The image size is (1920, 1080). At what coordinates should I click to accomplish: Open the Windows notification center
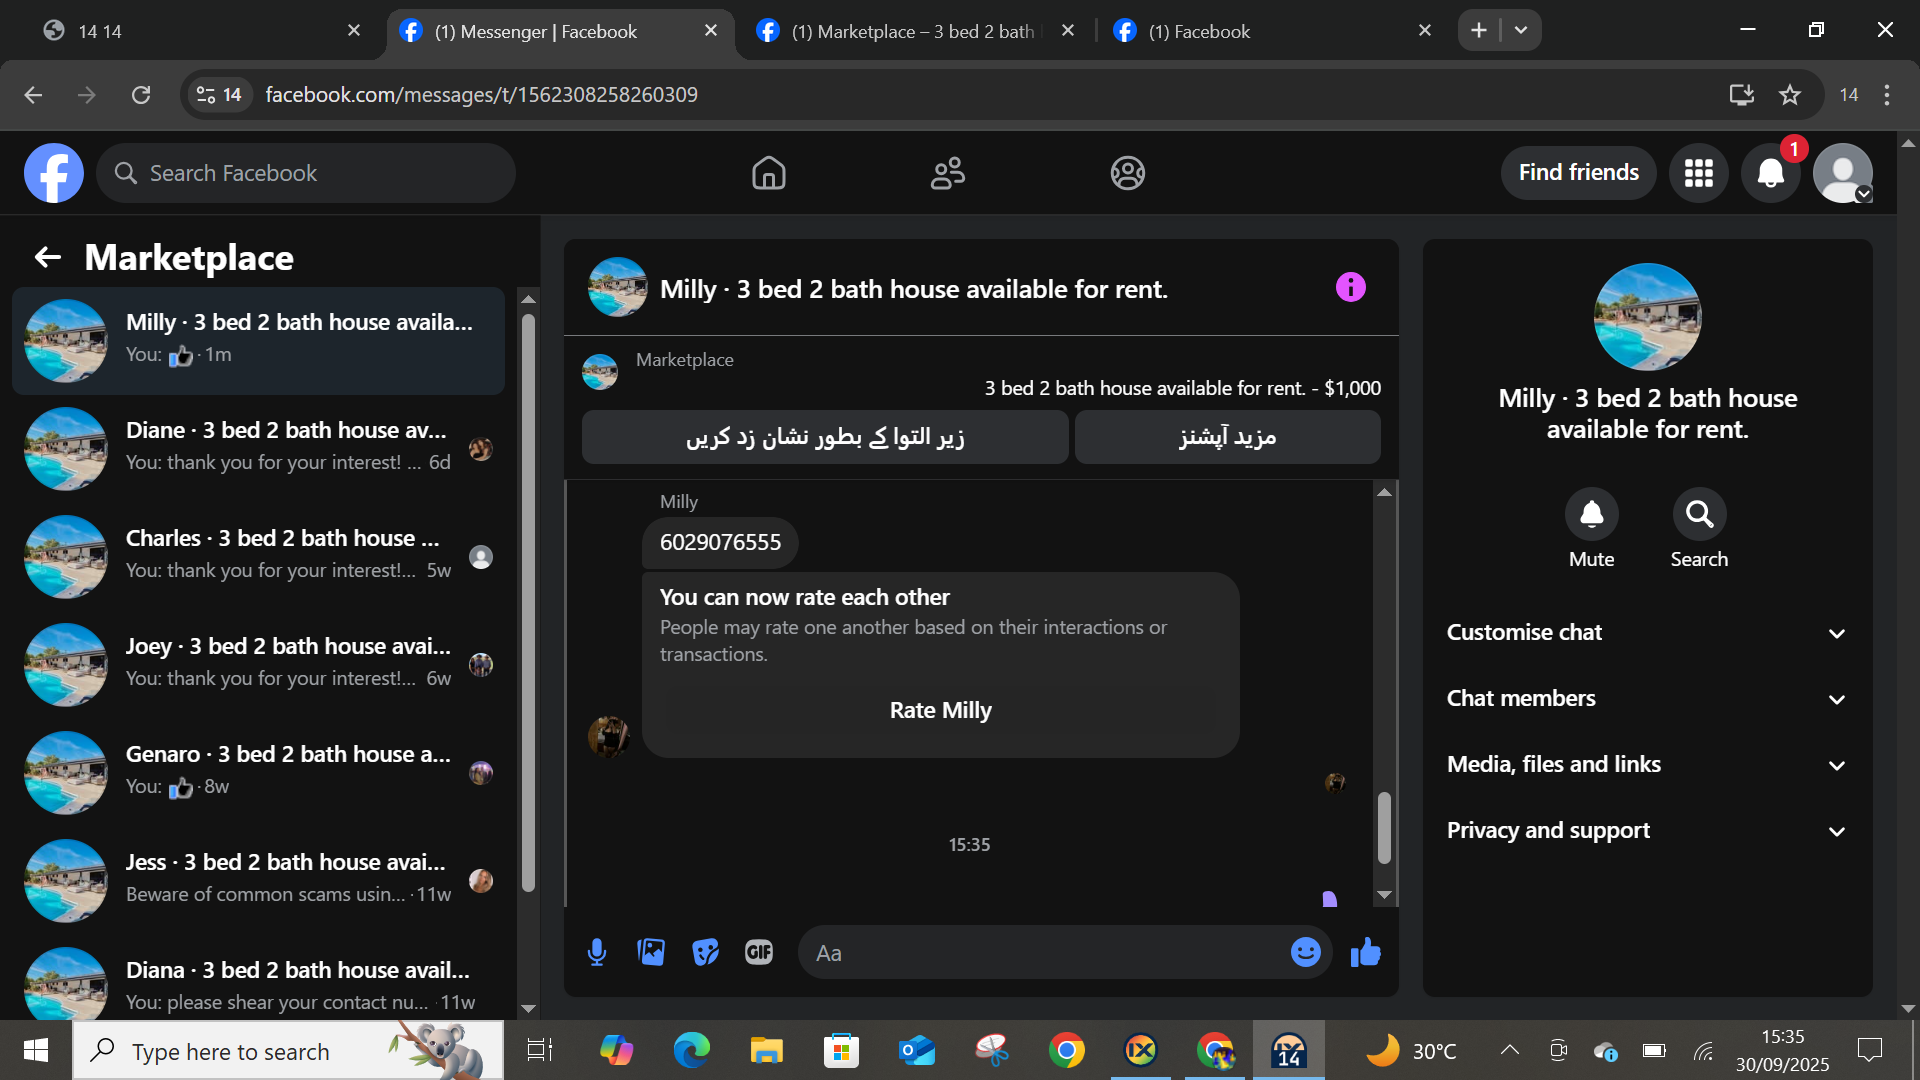pyautogui.click(x=1870, y=1050)
